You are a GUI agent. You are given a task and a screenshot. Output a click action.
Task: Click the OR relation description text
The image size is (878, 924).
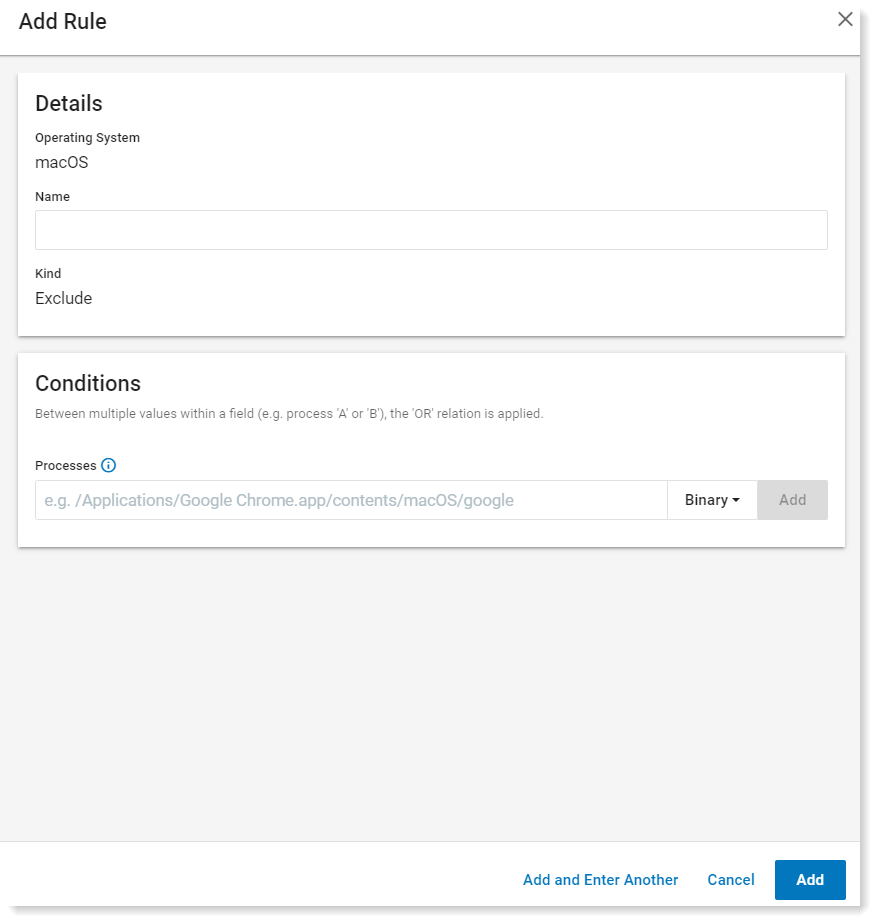click(289, 414)
